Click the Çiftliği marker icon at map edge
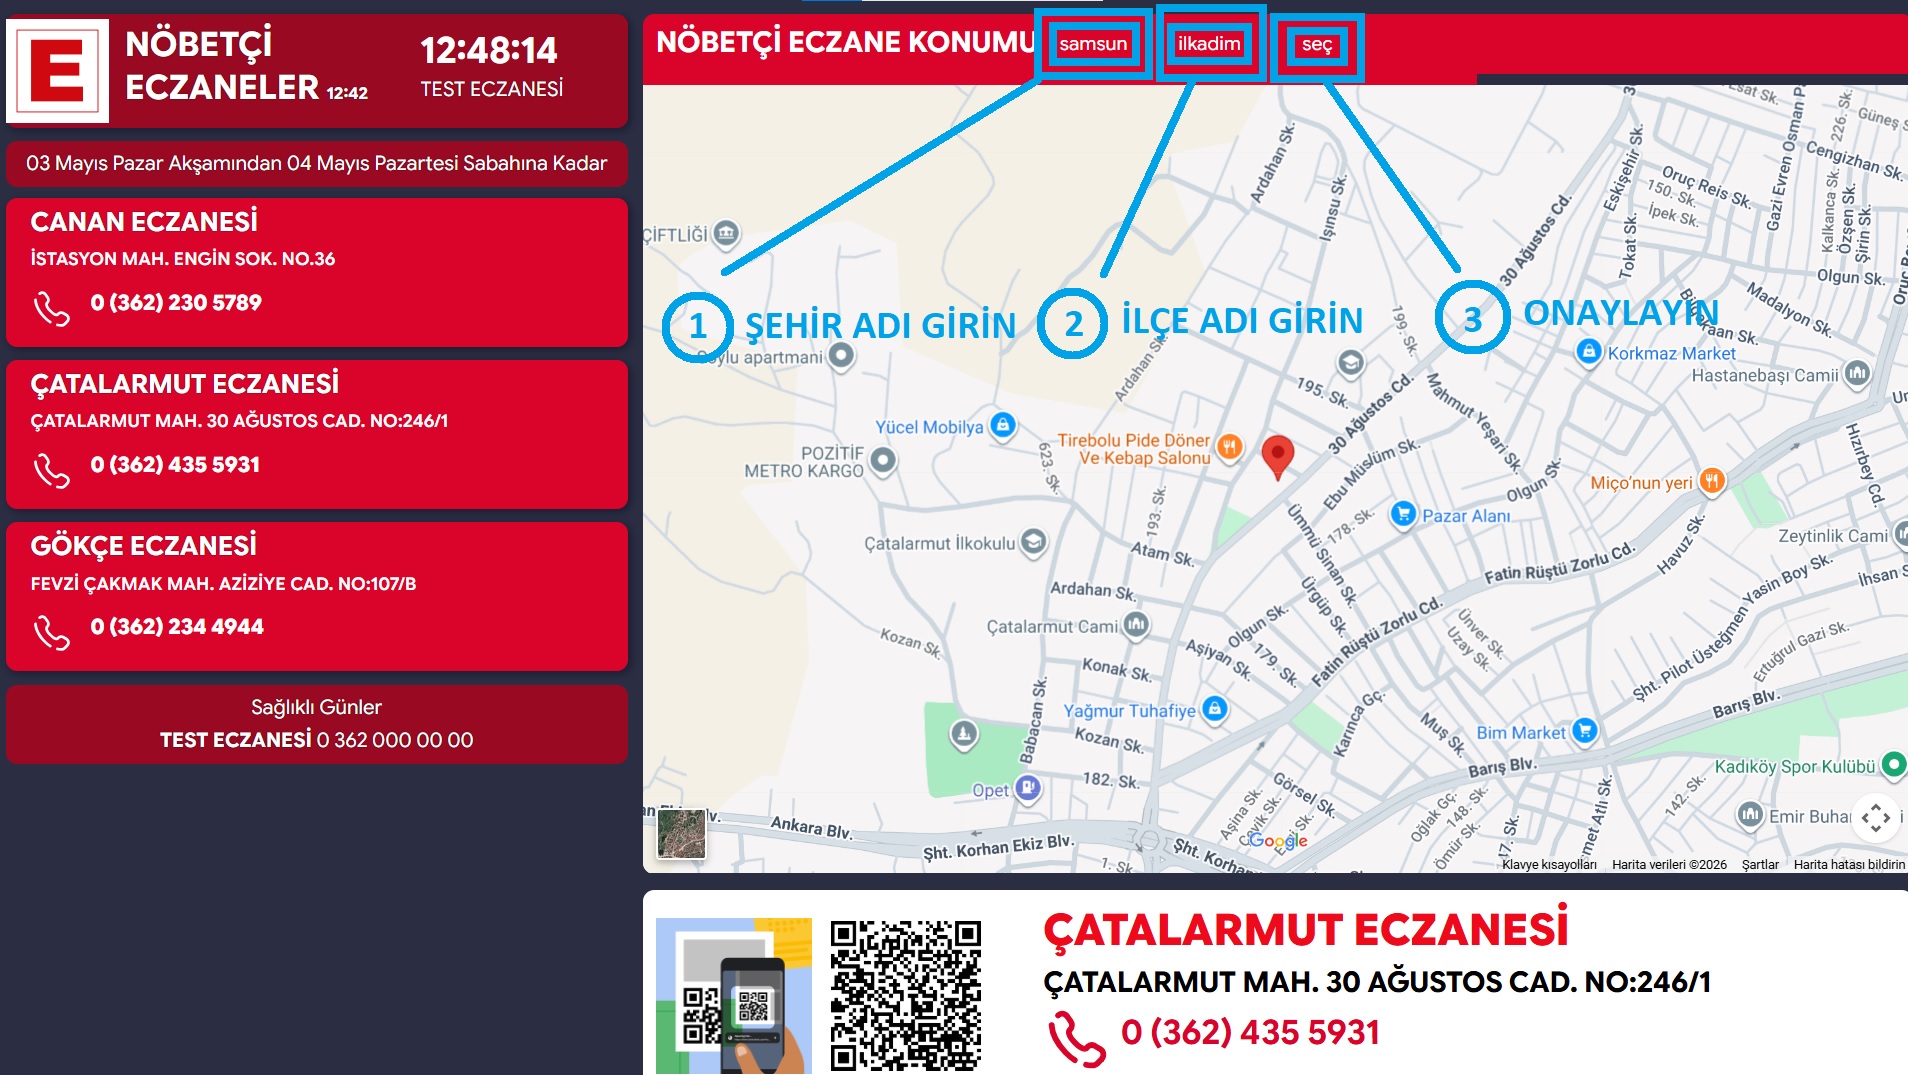Viewport: 1908px width, 1075px height. [x=726, y=234]
